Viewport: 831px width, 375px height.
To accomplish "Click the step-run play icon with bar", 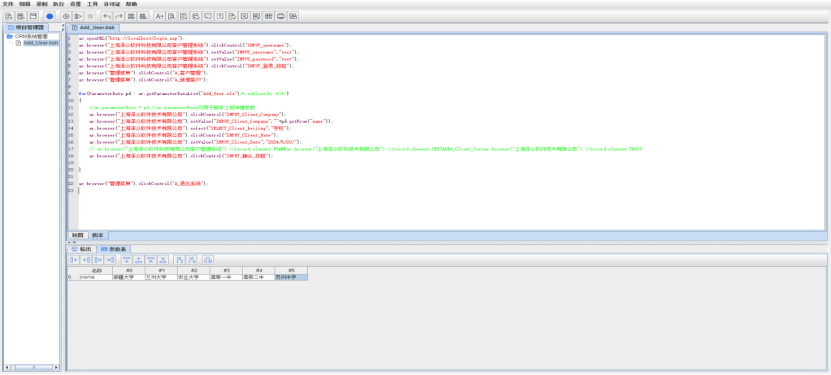I will pyautogui.click(x=78, y=16).
